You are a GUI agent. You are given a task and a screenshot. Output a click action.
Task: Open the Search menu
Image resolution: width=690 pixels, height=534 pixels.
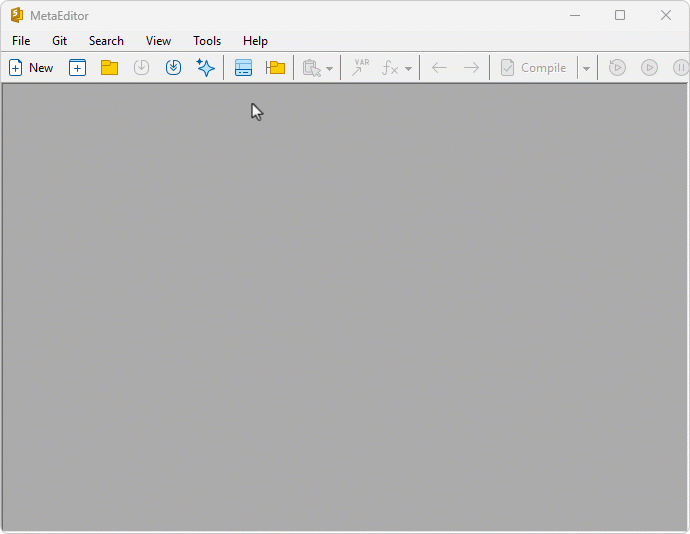pyautogui.click(x=106, y=41)
